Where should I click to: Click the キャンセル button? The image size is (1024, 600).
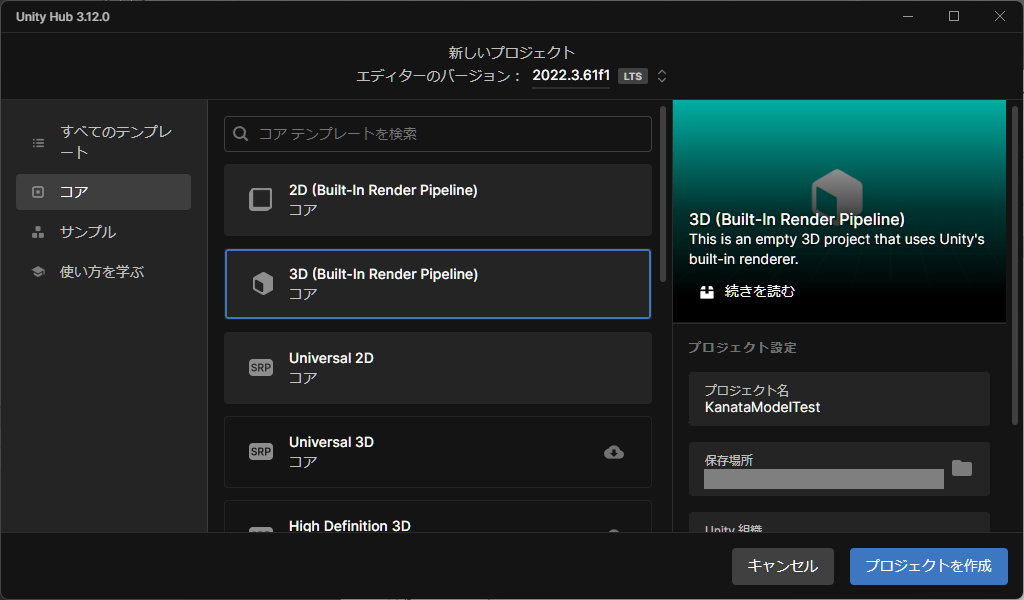click(x=782, y=566)
